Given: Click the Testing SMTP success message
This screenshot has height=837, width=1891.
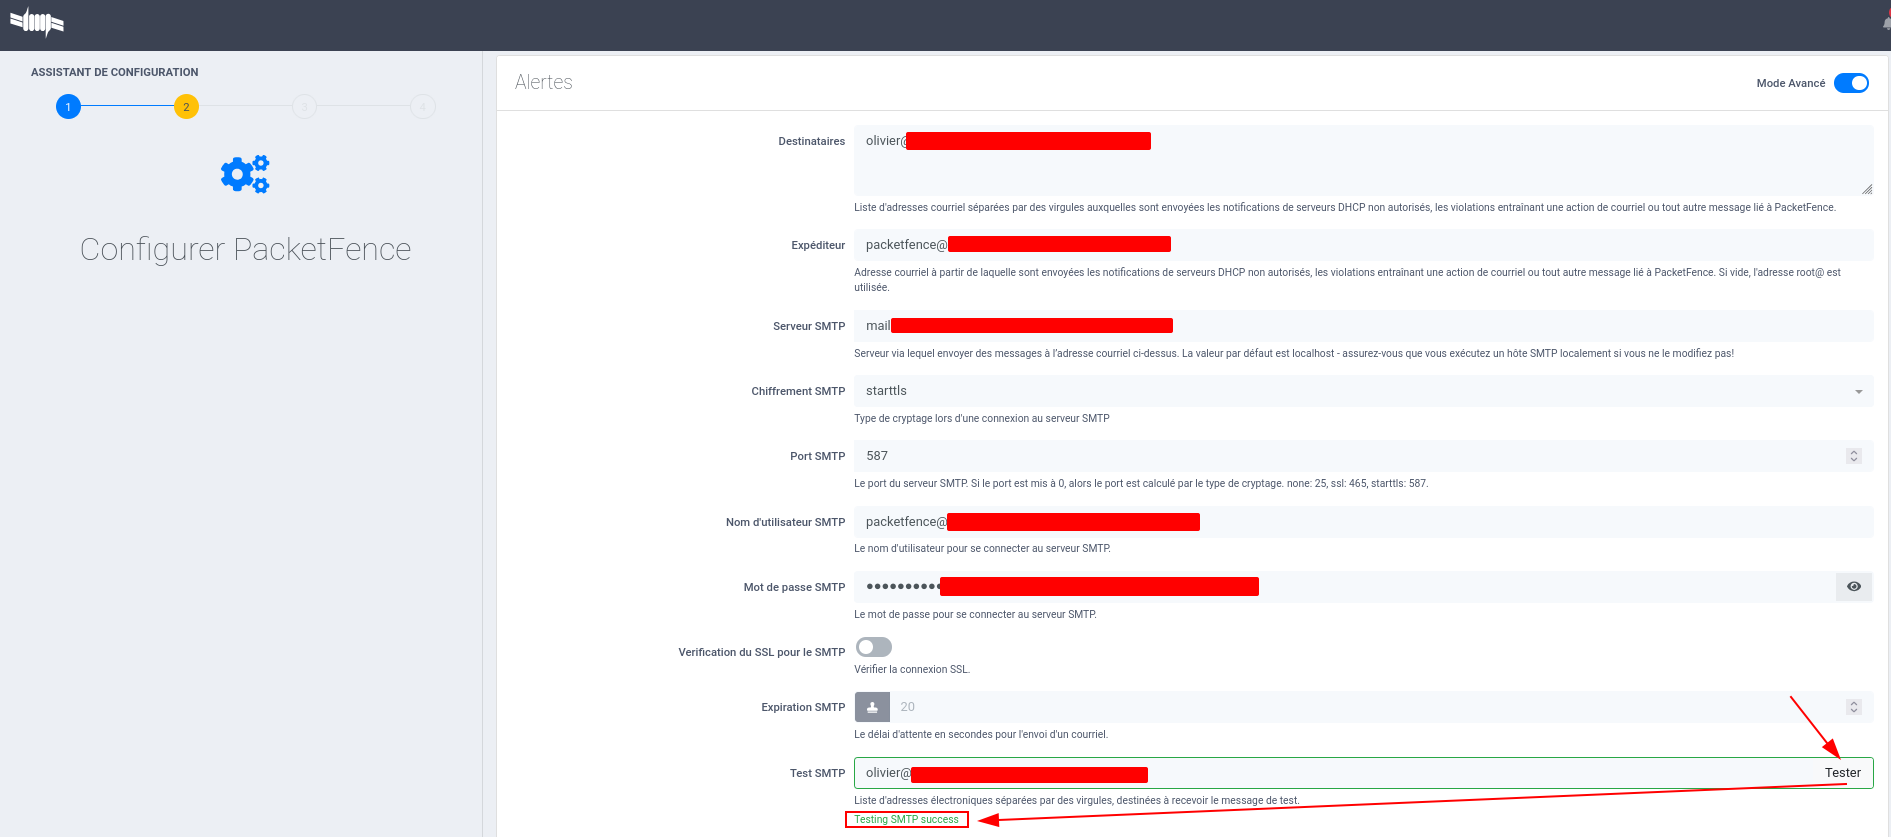Looking at the screenshot, I should tap(906, 820).
